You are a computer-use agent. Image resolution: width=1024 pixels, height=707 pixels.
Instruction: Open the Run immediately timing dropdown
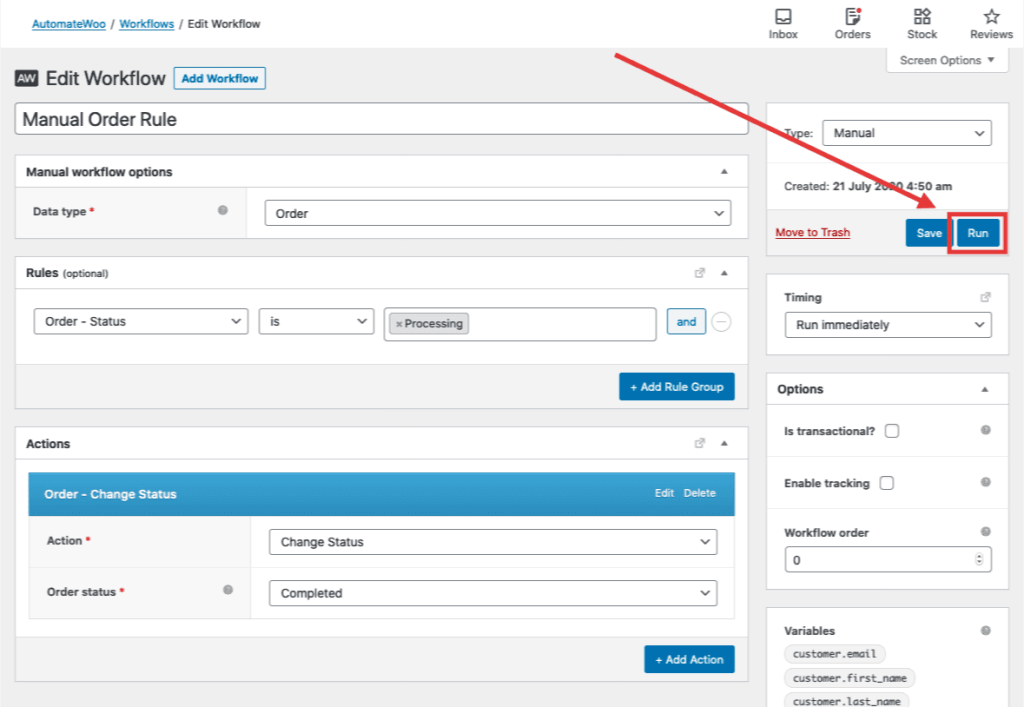point(887,324)
